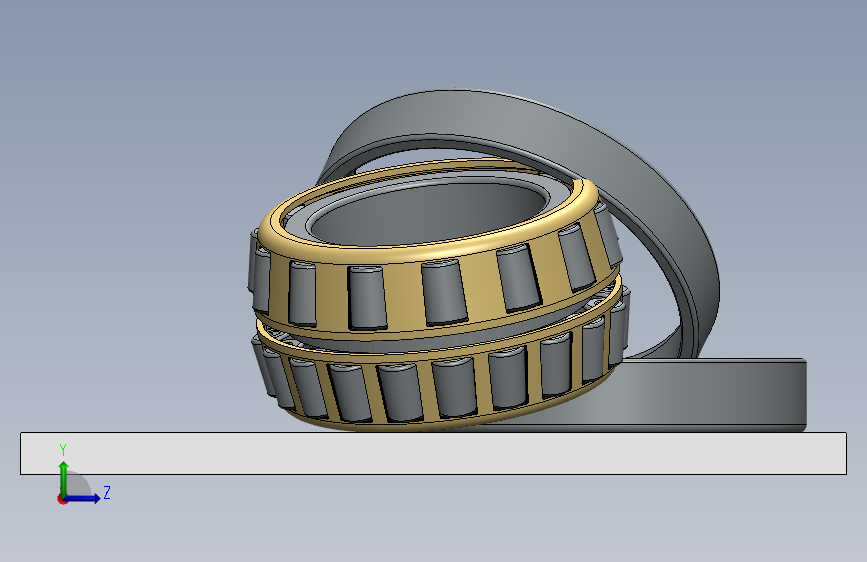
Task: Click the blue Z axis arrow of the triad
Action: (83, 498)
